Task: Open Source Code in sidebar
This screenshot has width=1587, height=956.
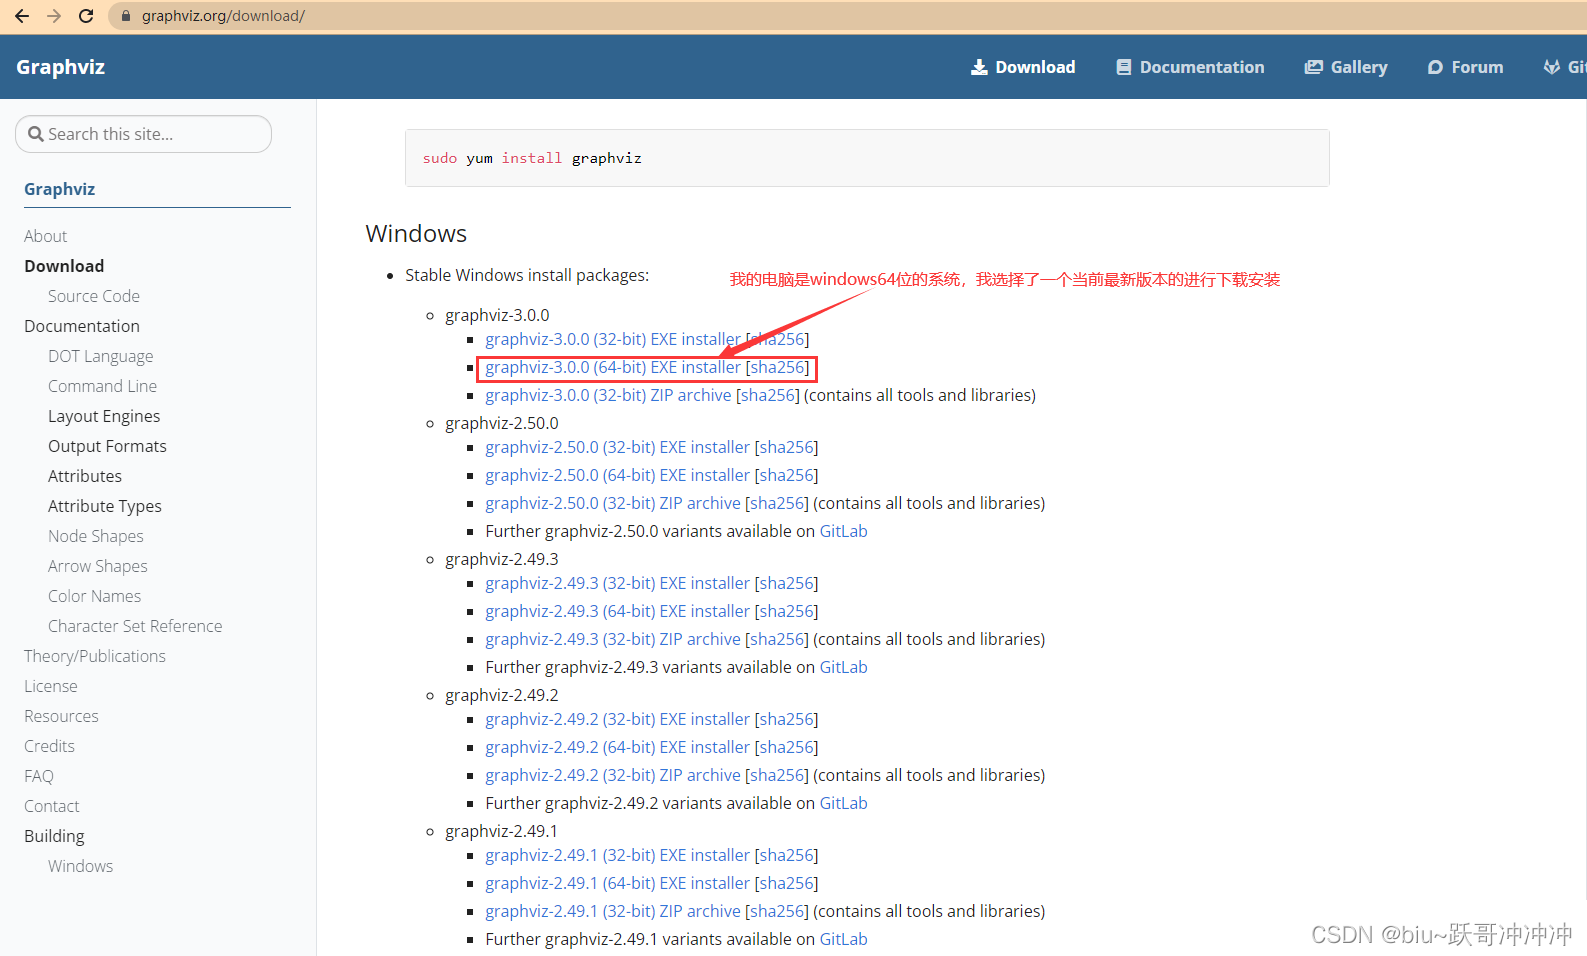Action: [x=94, y=296]
